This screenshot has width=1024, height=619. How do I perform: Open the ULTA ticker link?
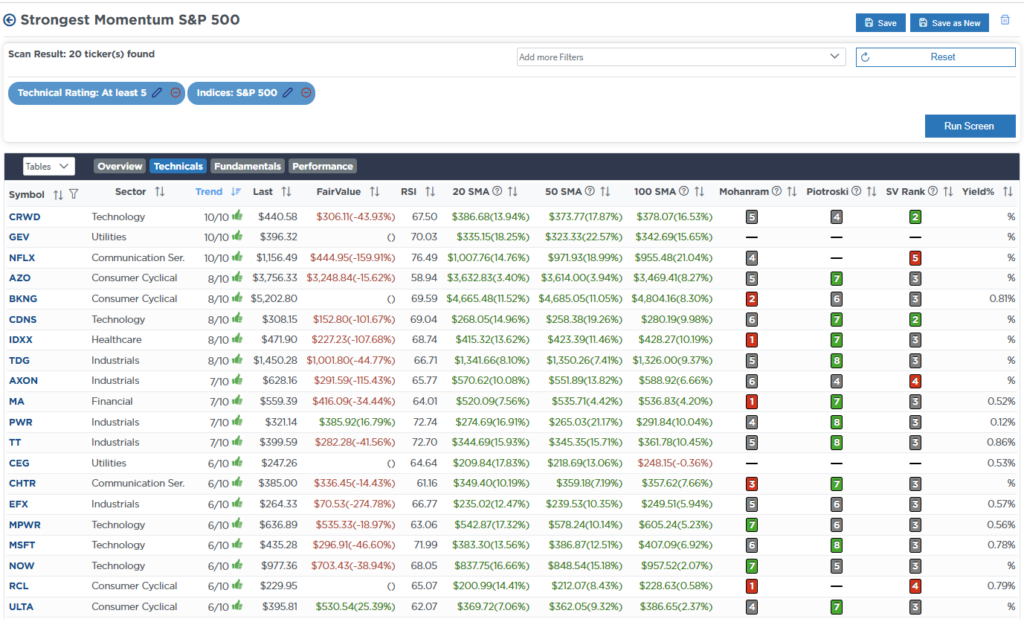click(21, 607)
